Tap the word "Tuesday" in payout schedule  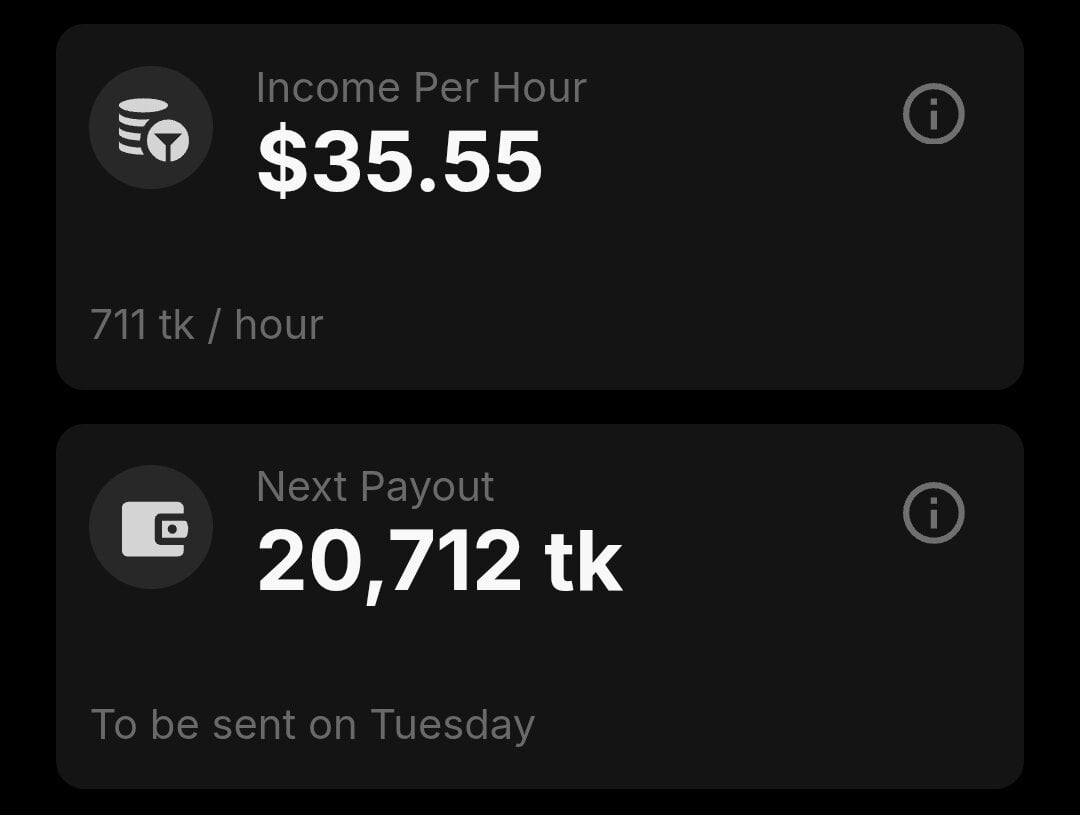pos(452,724)
